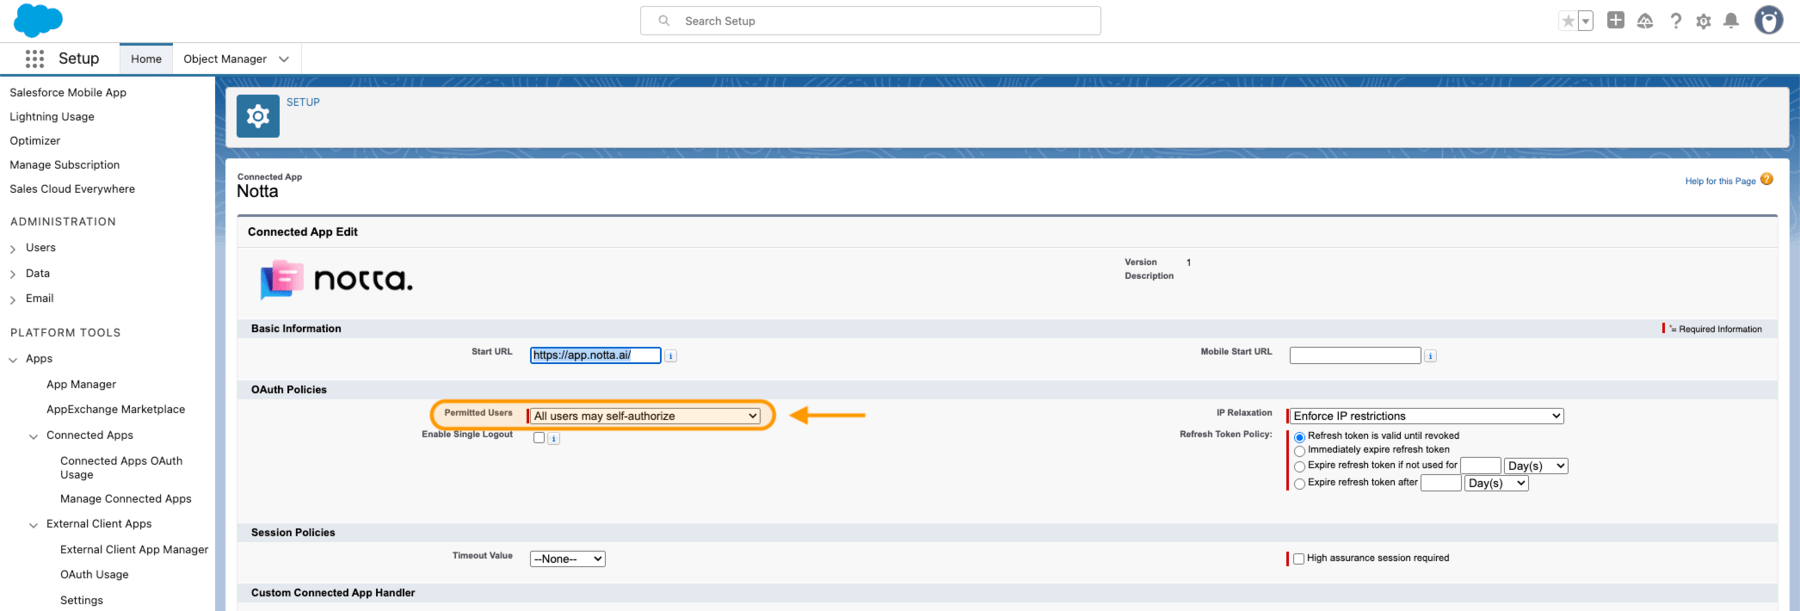Open App Manager in sidebar

[x=81, y=384]
